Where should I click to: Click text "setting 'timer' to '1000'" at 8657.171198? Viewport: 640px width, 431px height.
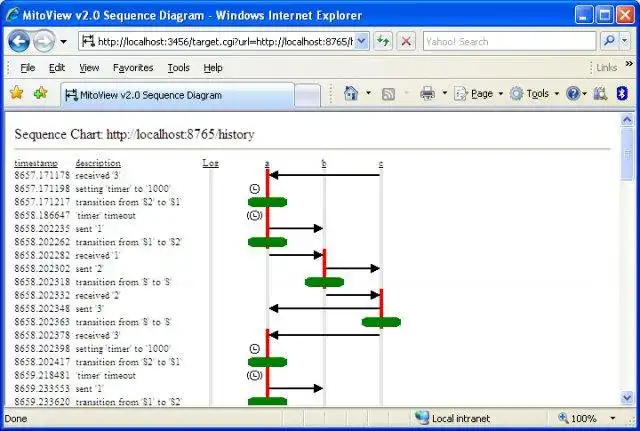pos(123,189)
